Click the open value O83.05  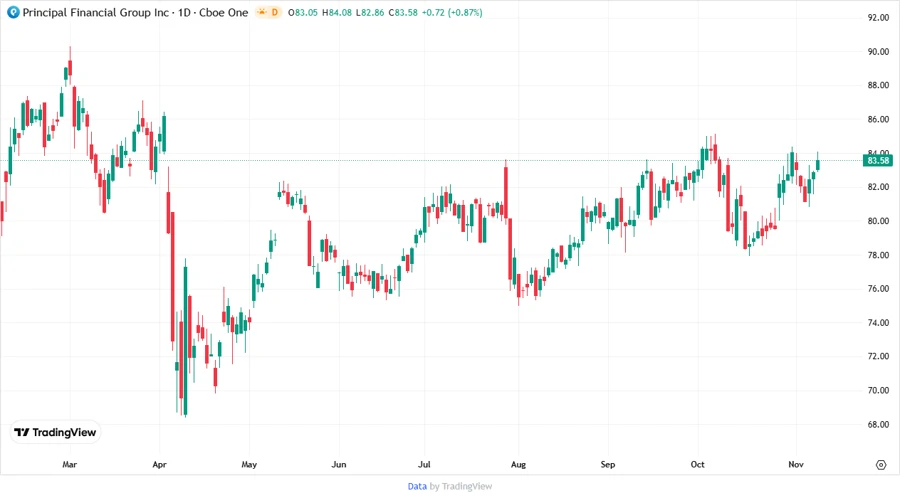pos(302,12)
